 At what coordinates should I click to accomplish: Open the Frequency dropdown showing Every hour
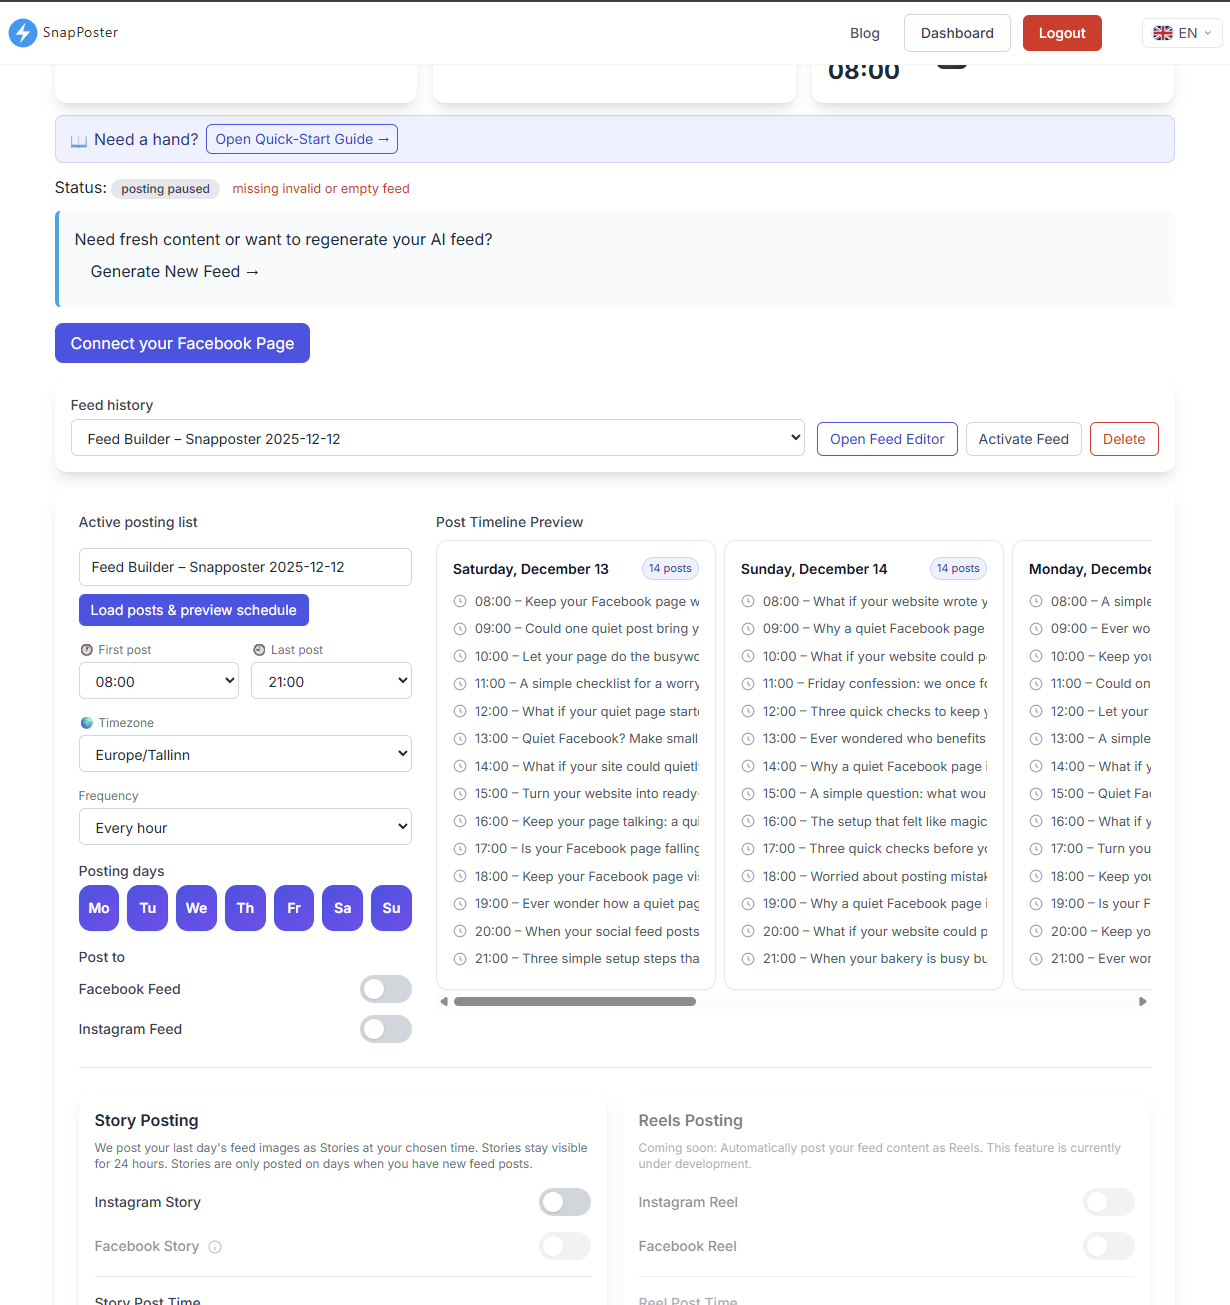[x=245, y=827]
